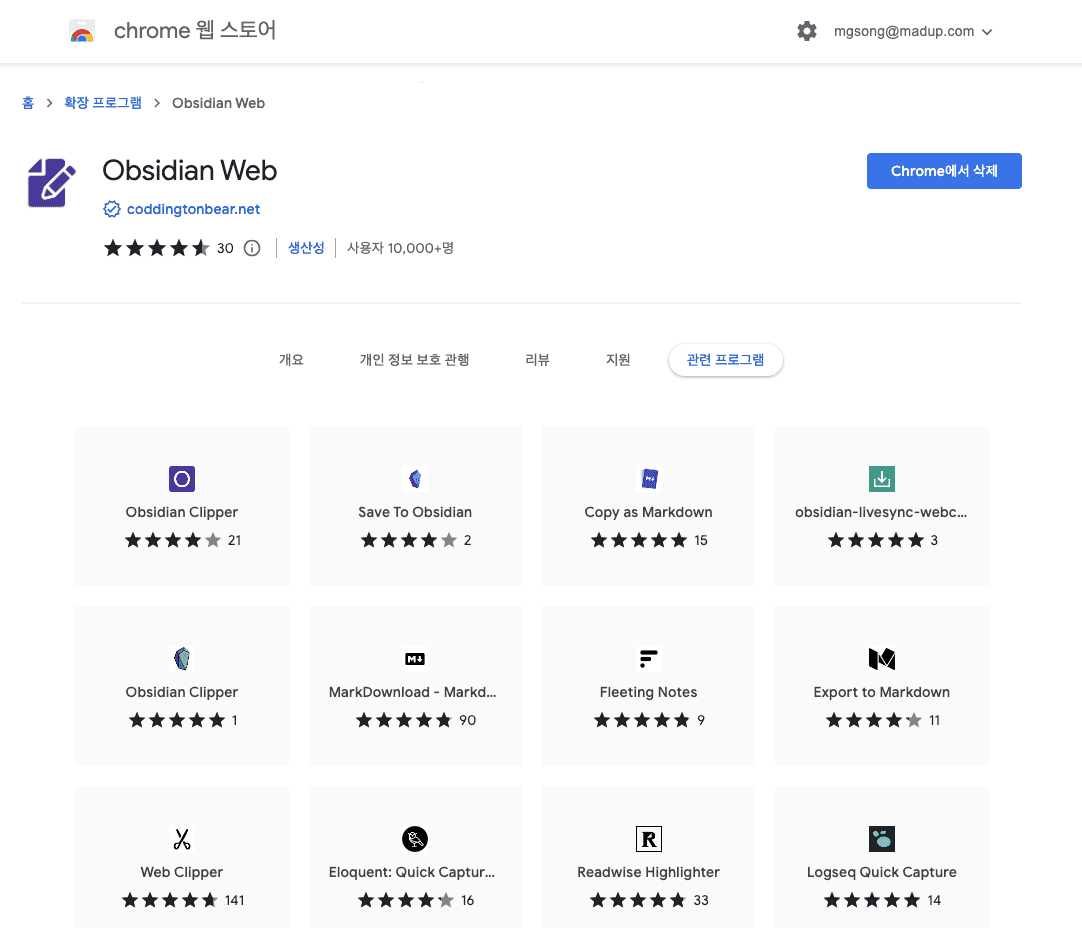Open the Fleeting Notes title
The width and height of the screenshot is (1082, 928).
coord(649,692)
